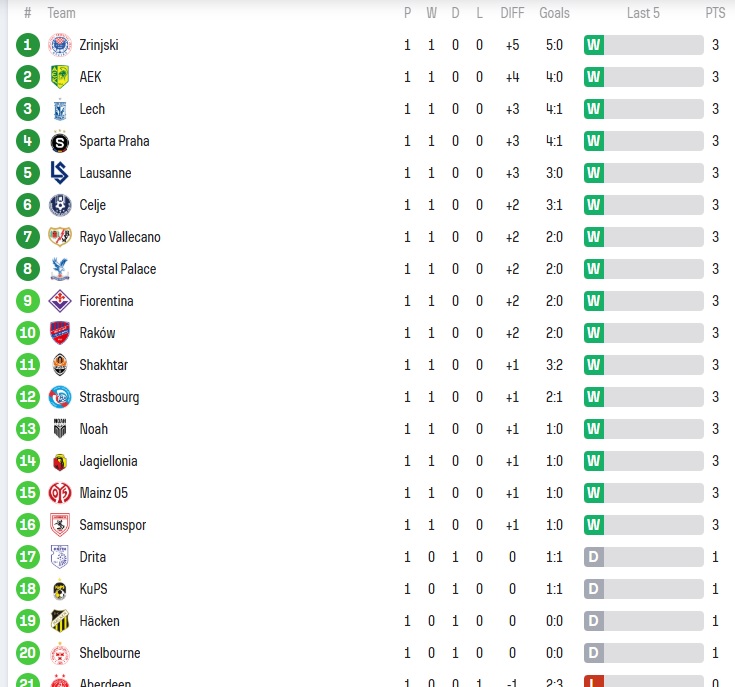Click the Goals column header

[554, 13]
